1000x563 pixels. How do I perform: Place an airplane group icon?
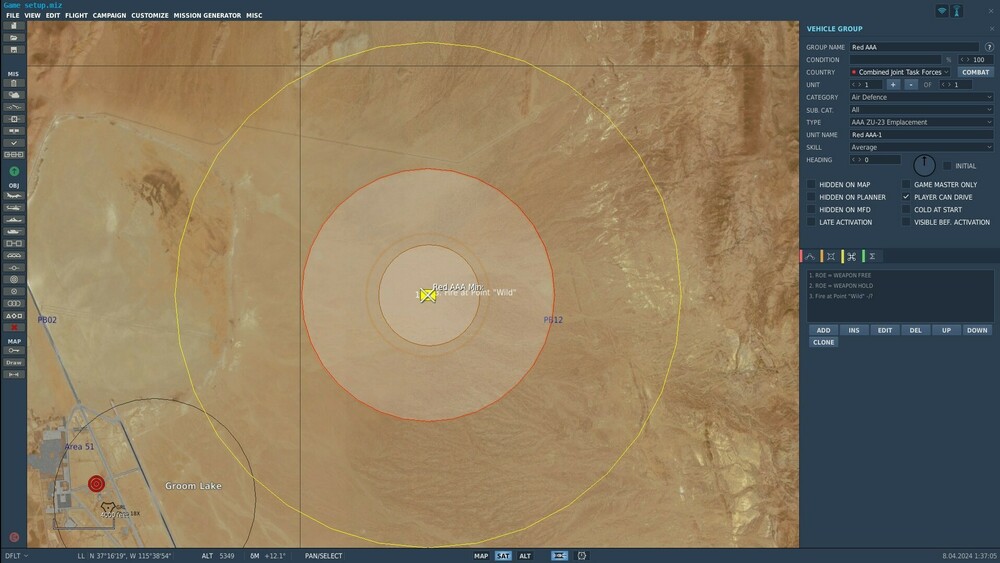pos(14,196)
